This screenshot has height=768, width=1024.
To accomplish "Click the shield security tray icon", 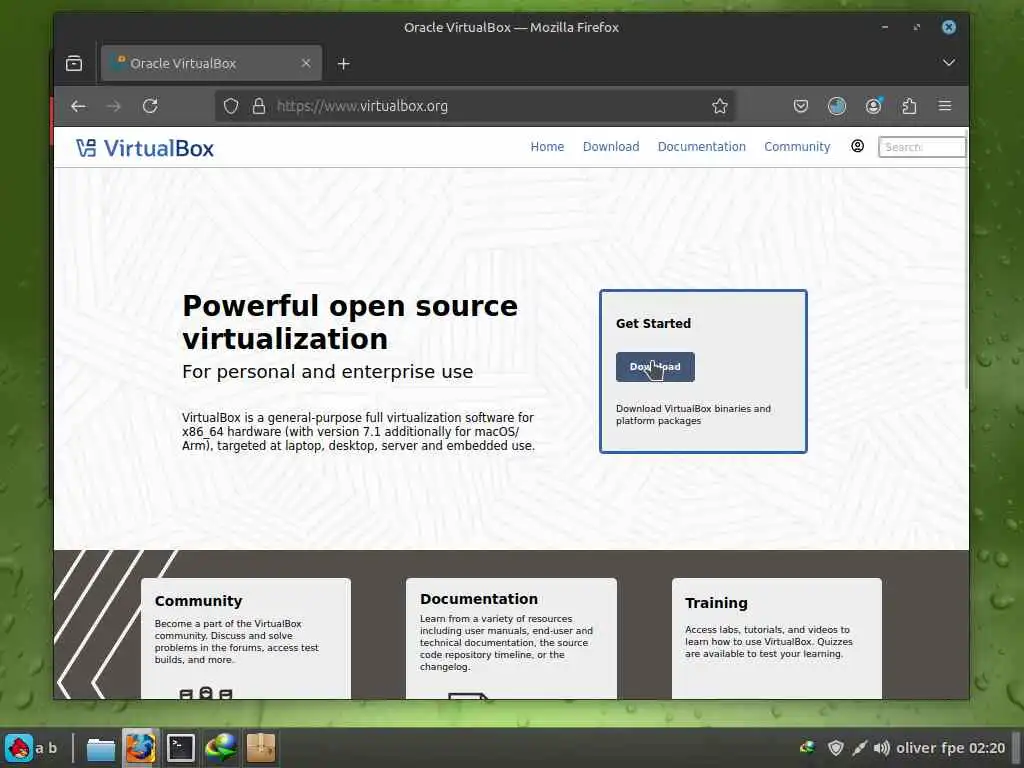I will [x=835, y=748].
